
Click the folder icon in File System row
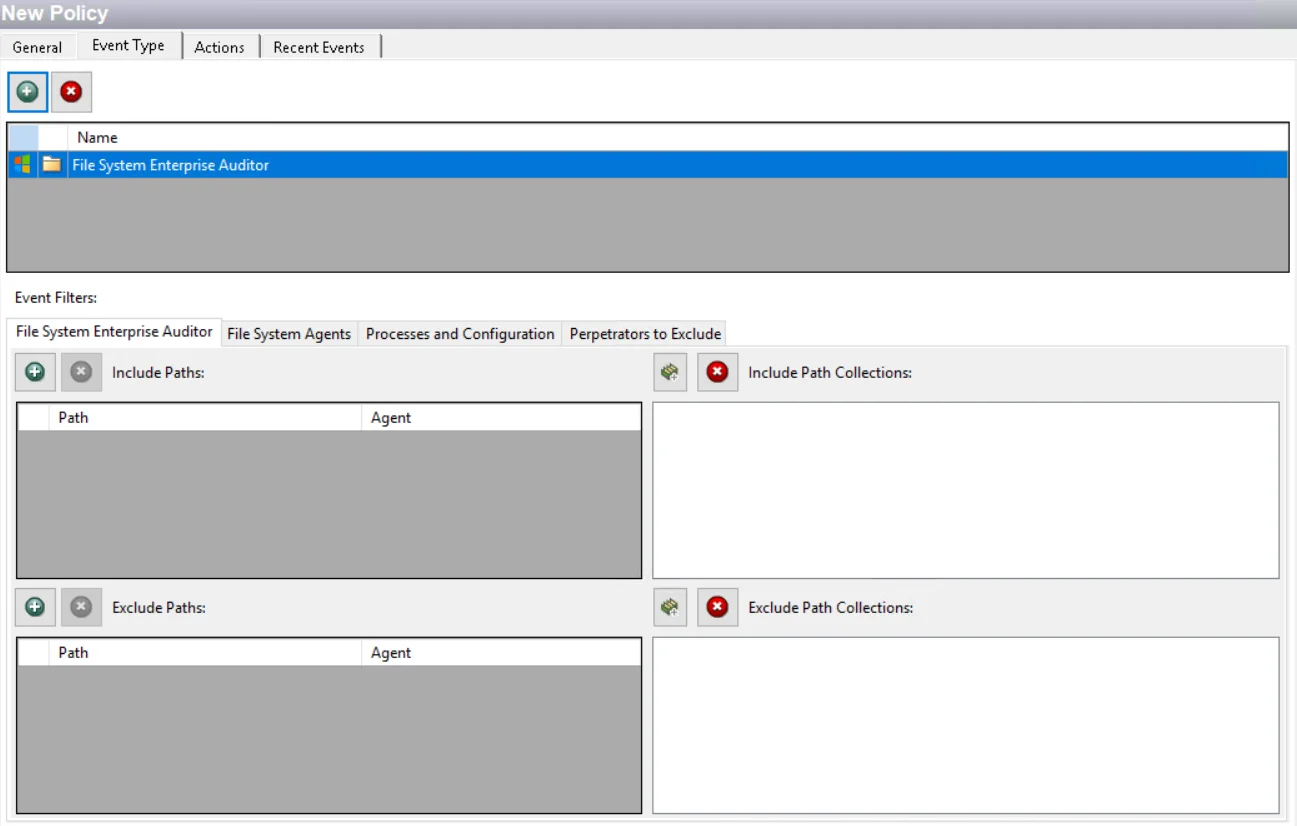click(x=52, y=165)
